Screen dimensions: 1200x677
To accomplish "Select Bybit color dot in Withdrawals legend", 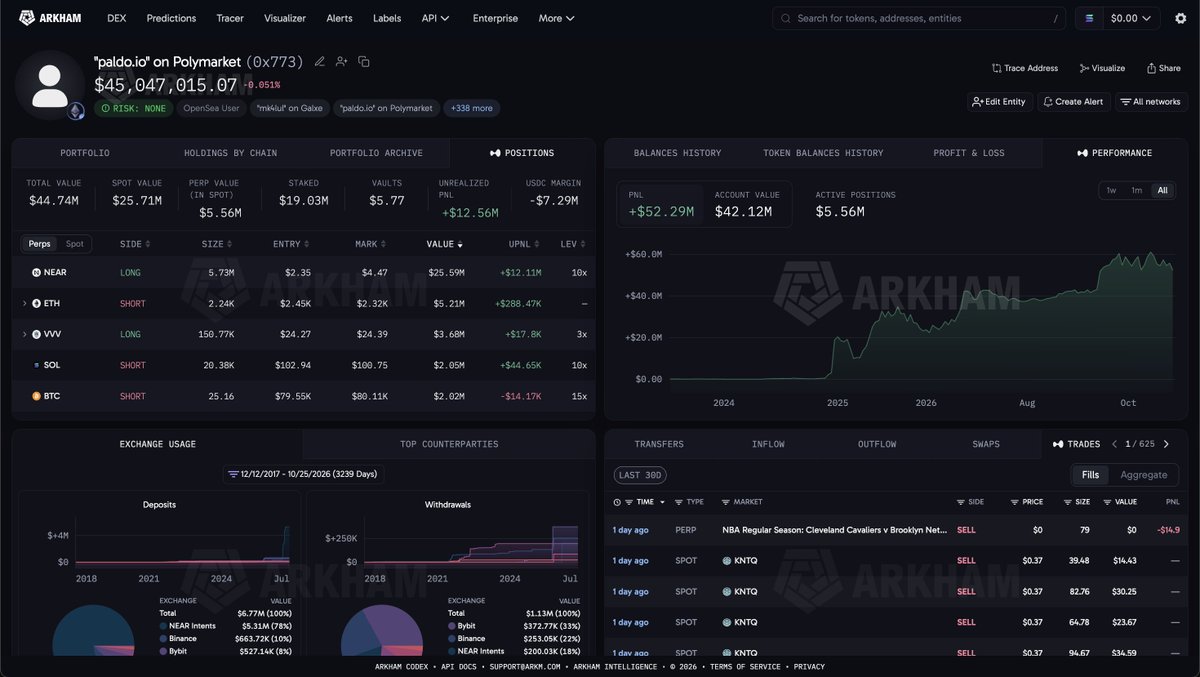I will click(451, 624).
